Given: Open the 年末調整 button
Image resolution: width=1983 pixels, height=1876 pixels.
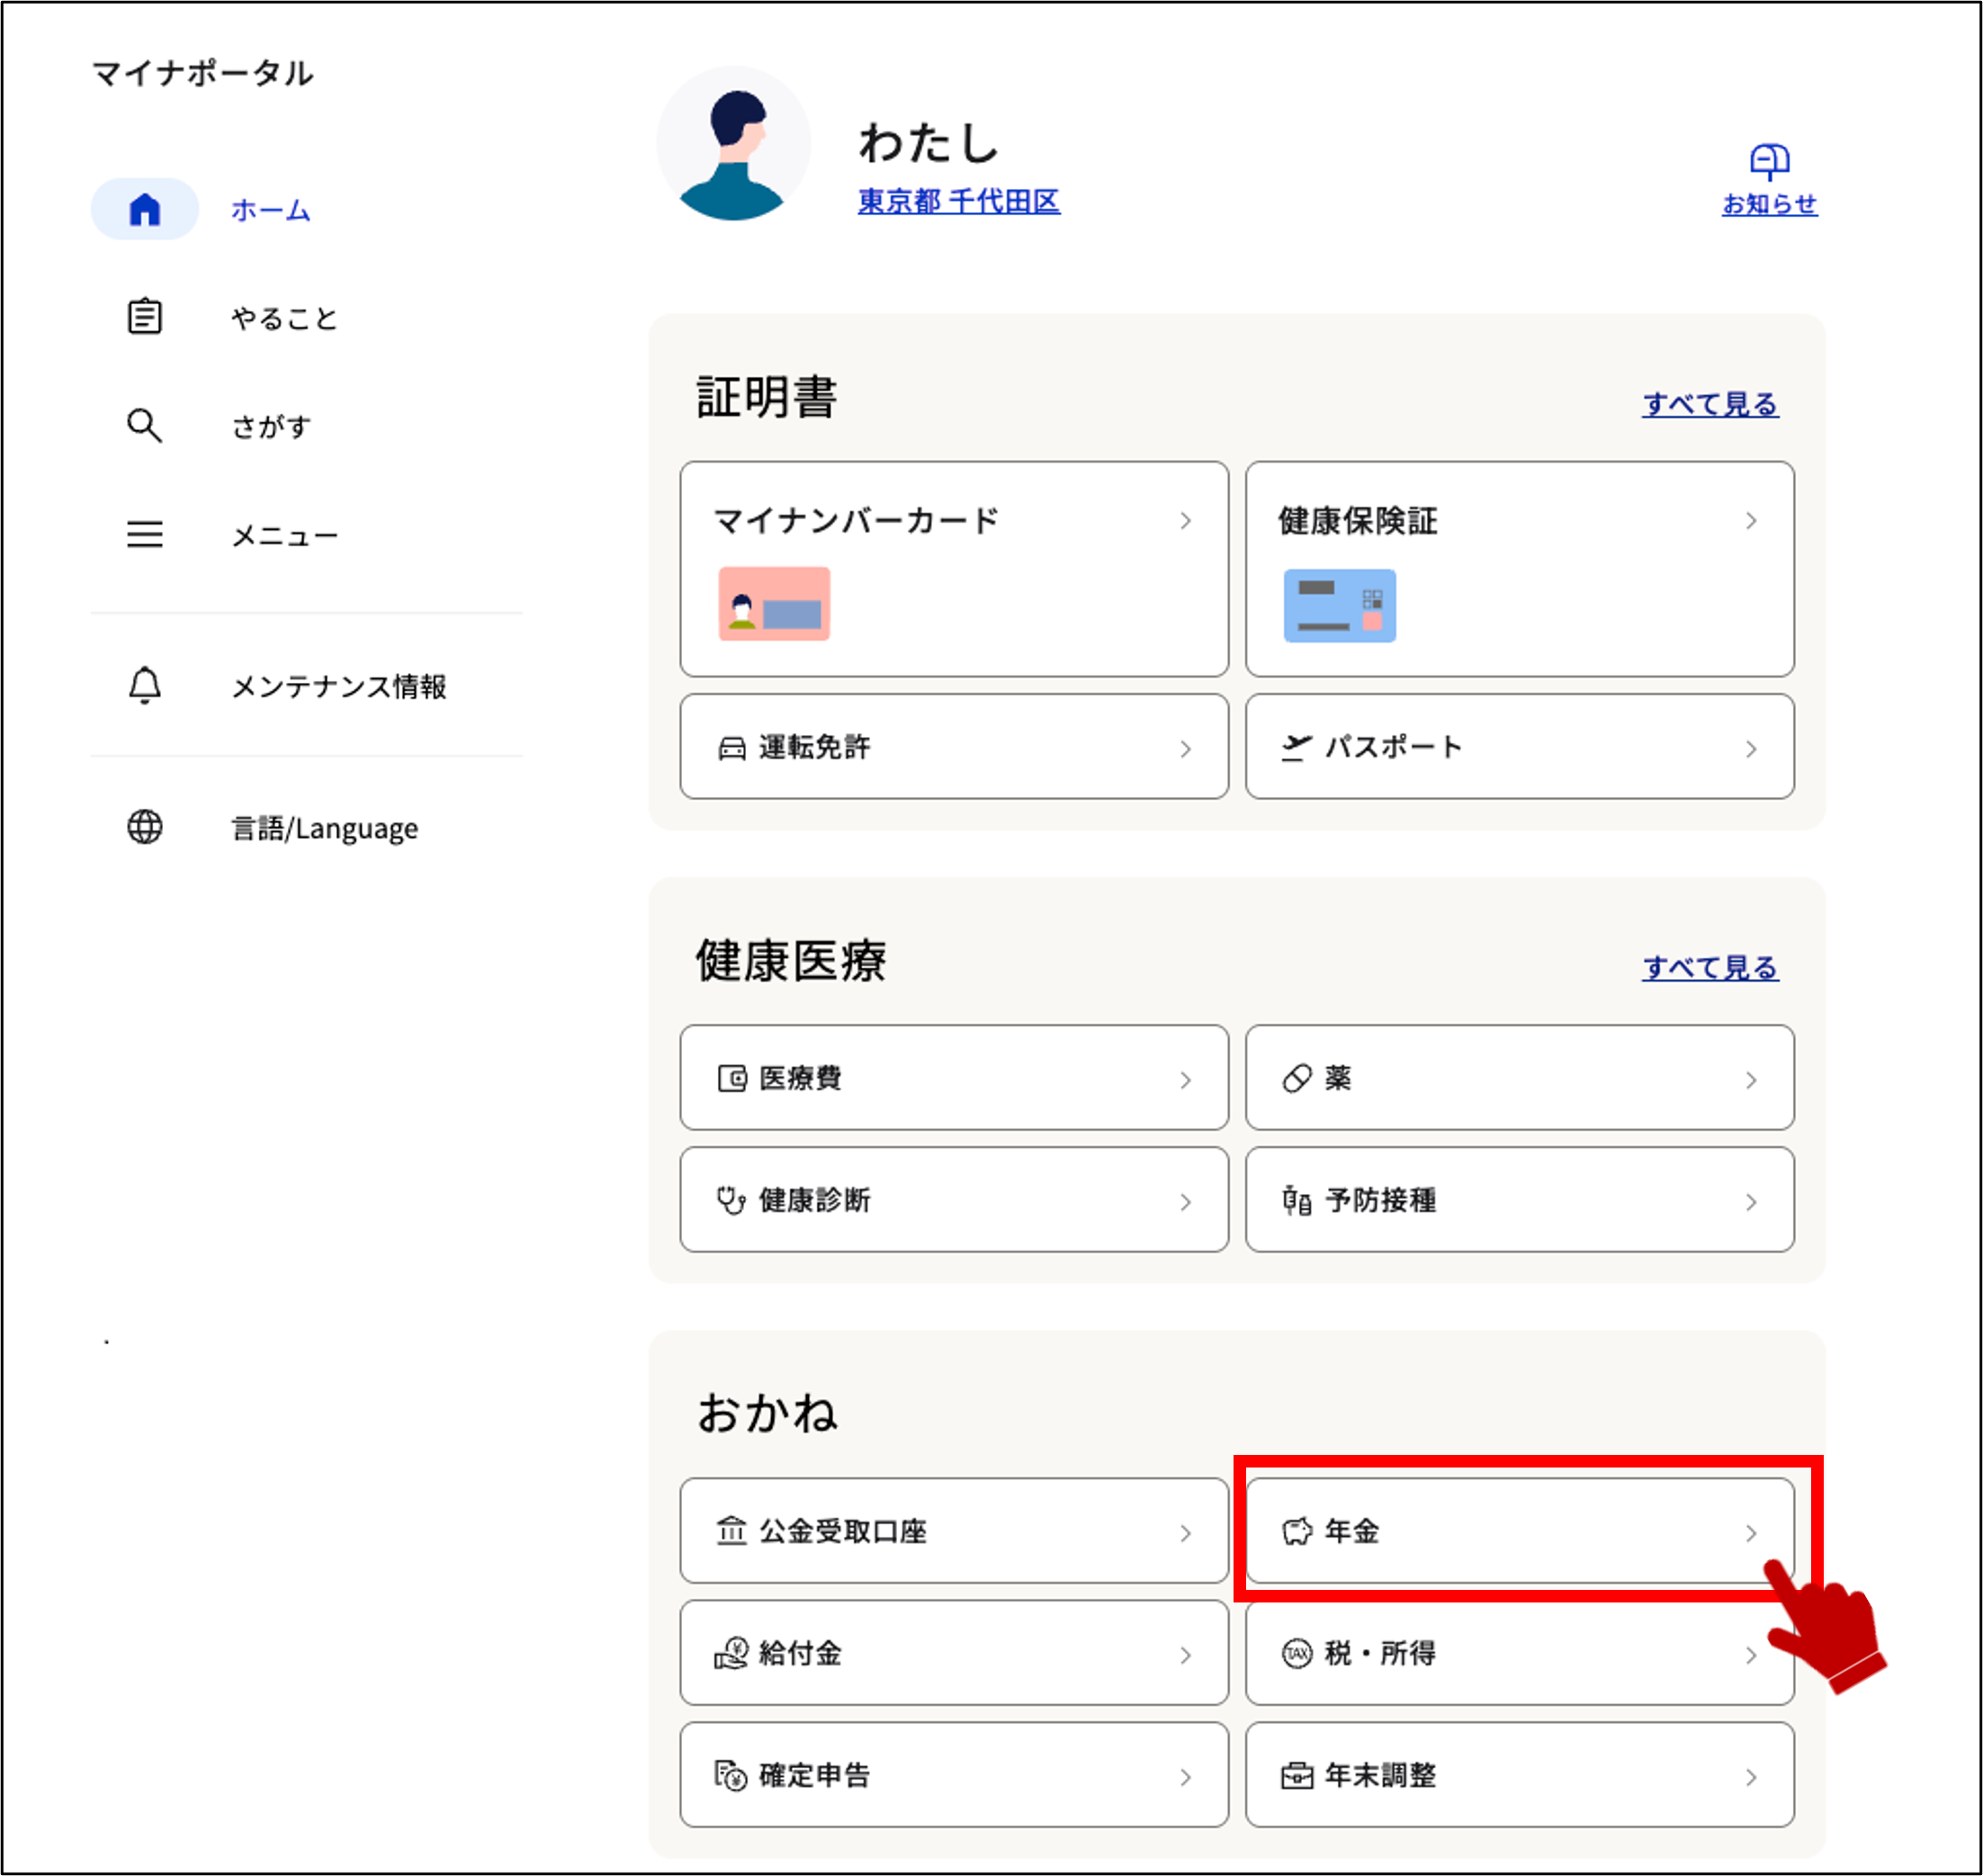Looking at the screenshot, I should pos(1519,1775).
